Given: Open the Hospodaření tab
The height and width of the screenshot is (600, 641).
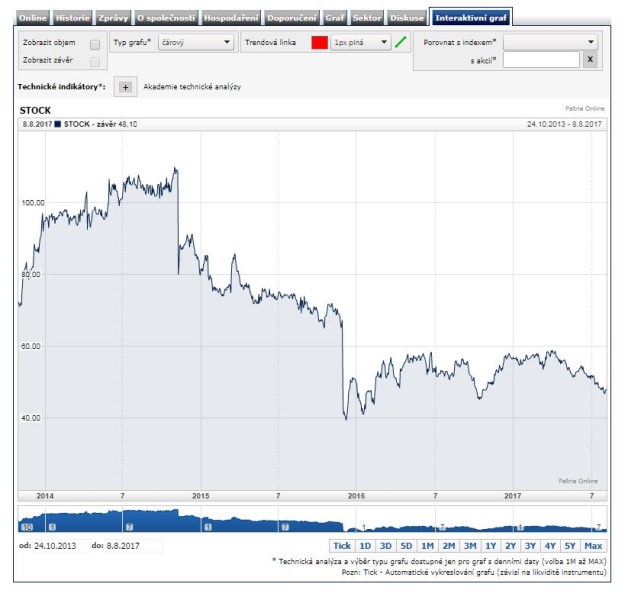Looking at the screenshot, I should point(231,18).
